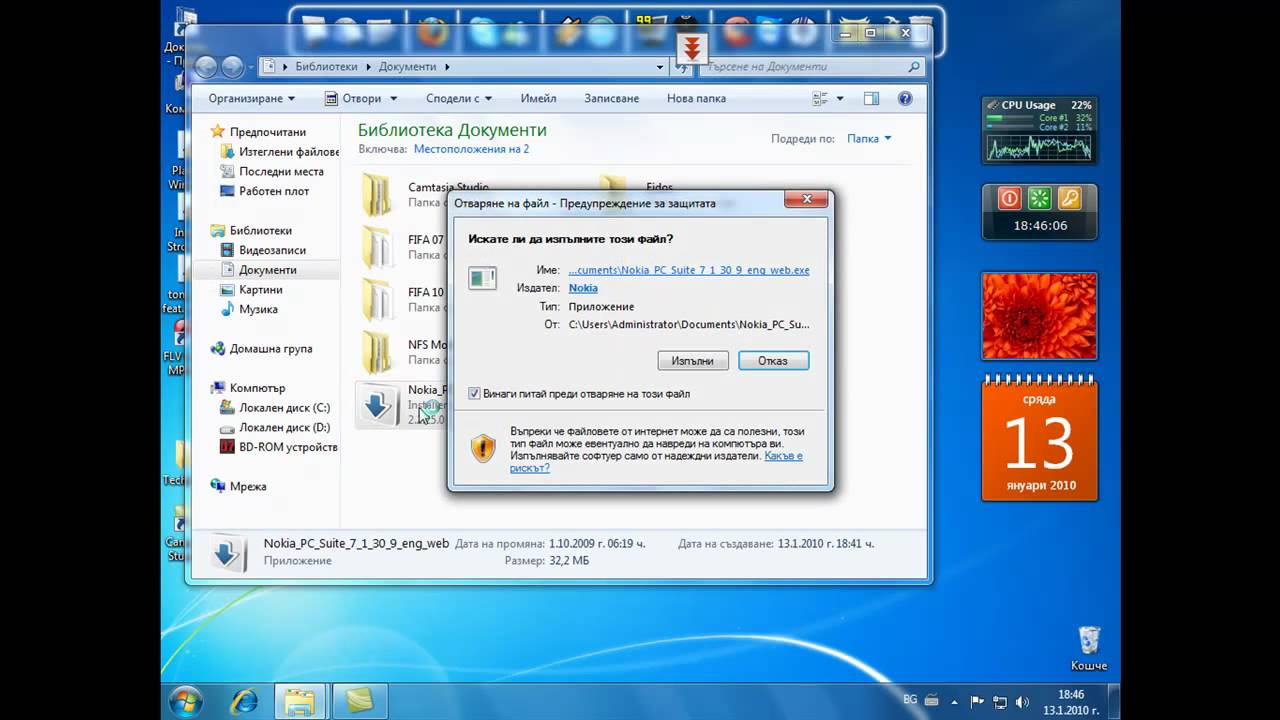Screen dimensions: 1280x720
Task: Toggle the preview pane icon
Action: point(871,99)
